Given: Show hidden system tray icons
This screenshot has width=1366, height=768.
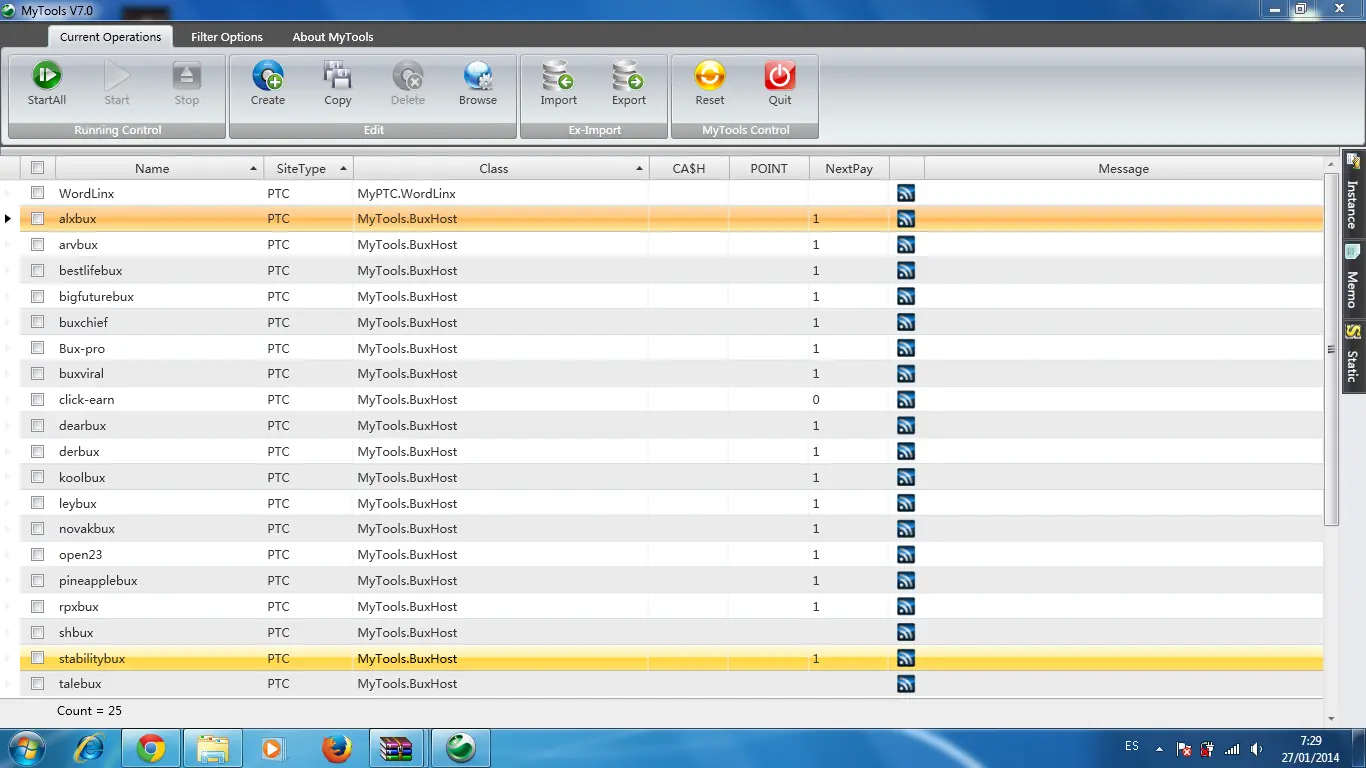Looking at the screenshot, I should 1159,748.
